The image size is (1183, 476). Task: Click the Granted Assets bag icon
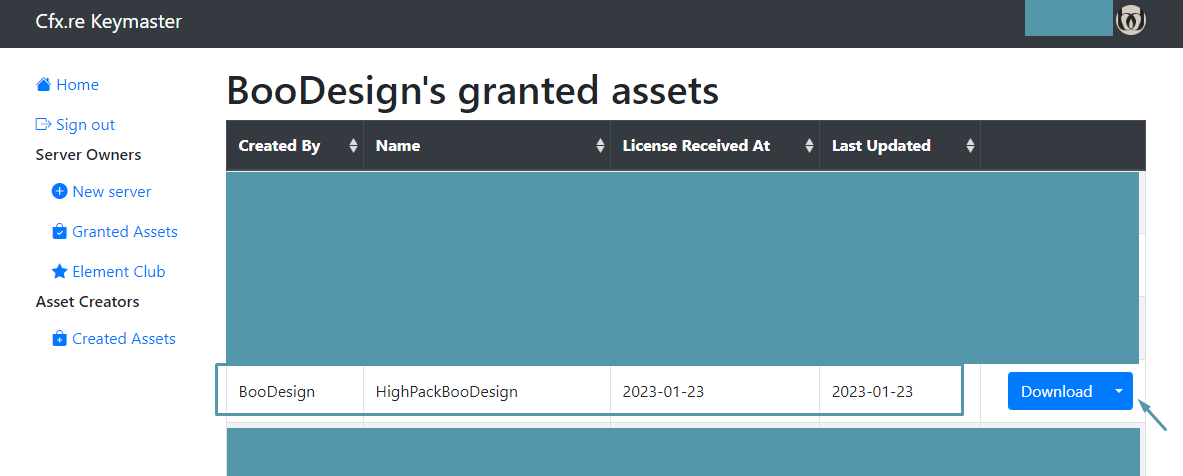point(59,232)
